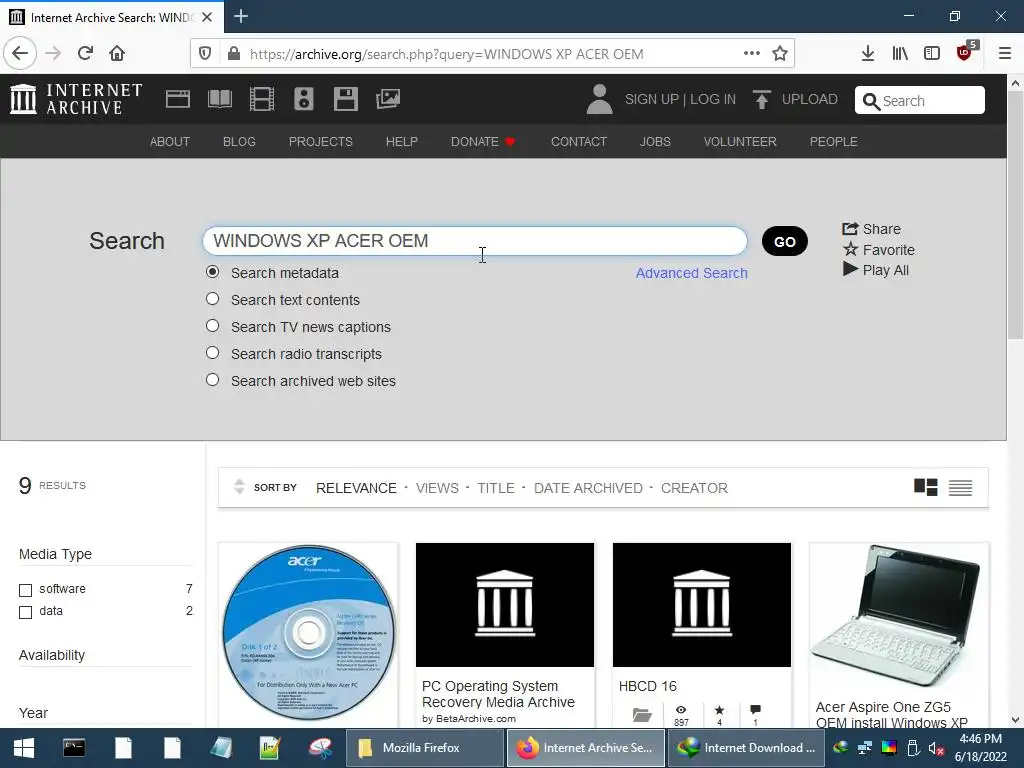Click Favorite this search

878,249
